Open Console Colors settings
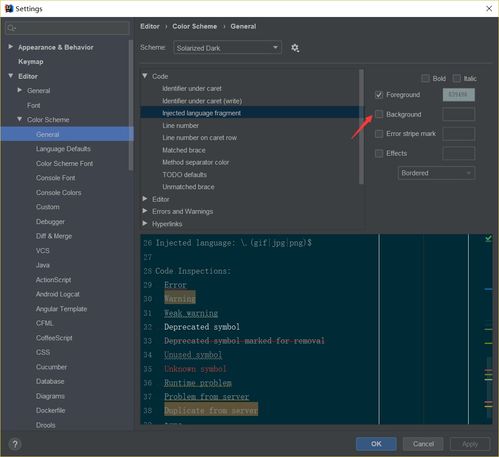 (58, 193)
